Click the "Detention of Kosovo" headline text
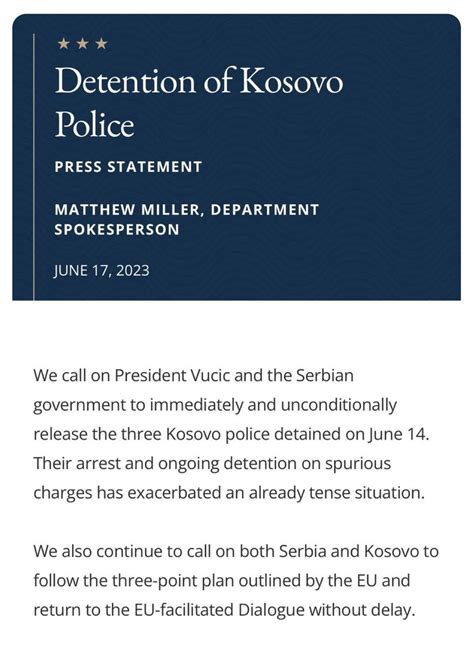This screenshot has width=474, height=660. point(199,80)
